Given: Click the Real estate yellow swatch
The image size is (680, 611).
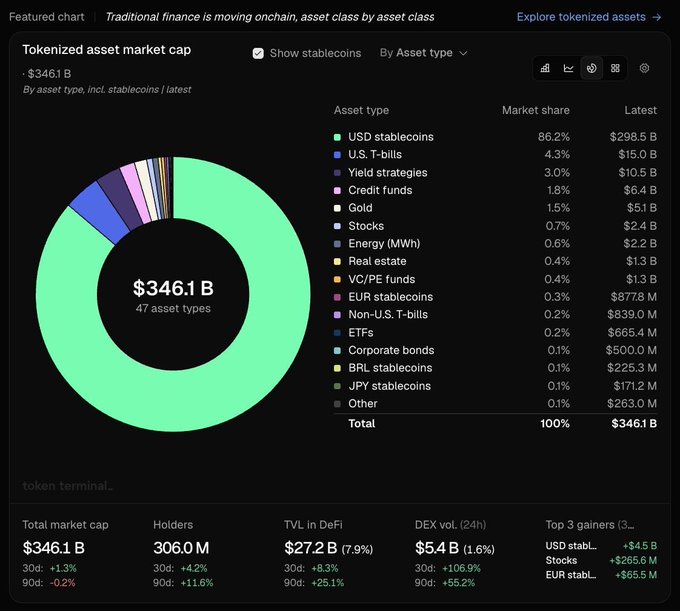Looking at the screenshot, I should click(x=337, y=261).
